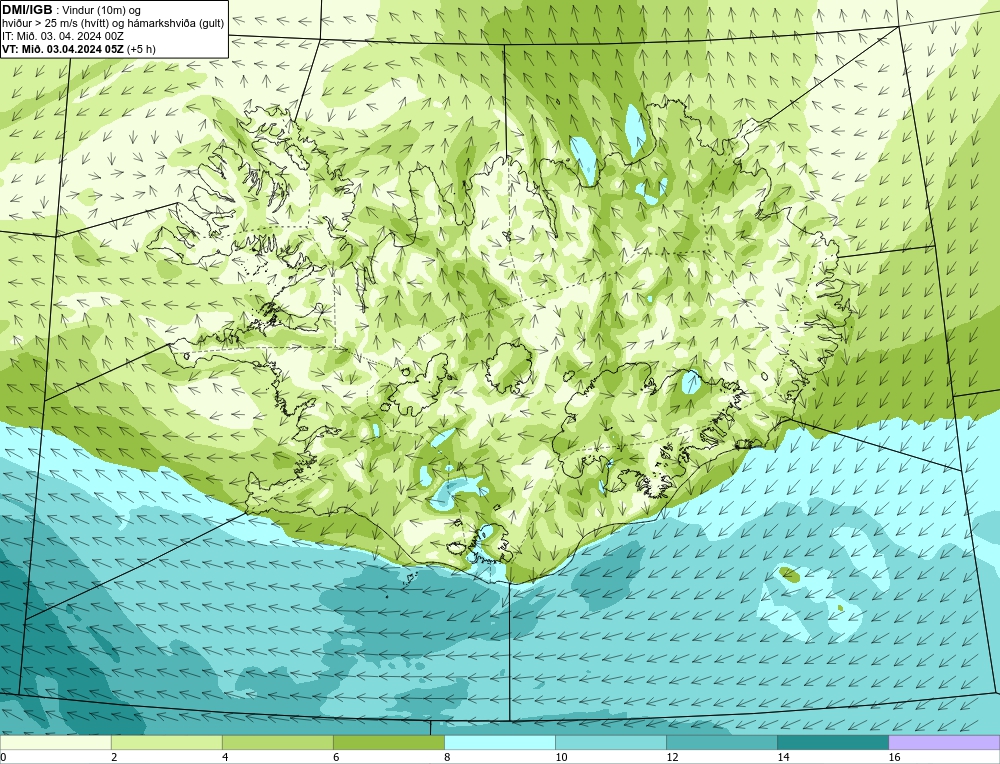This screenshot has width=1000, height=764.
Task: Click the '(+5 h)' forecast offset text
Action: (142, 49)
